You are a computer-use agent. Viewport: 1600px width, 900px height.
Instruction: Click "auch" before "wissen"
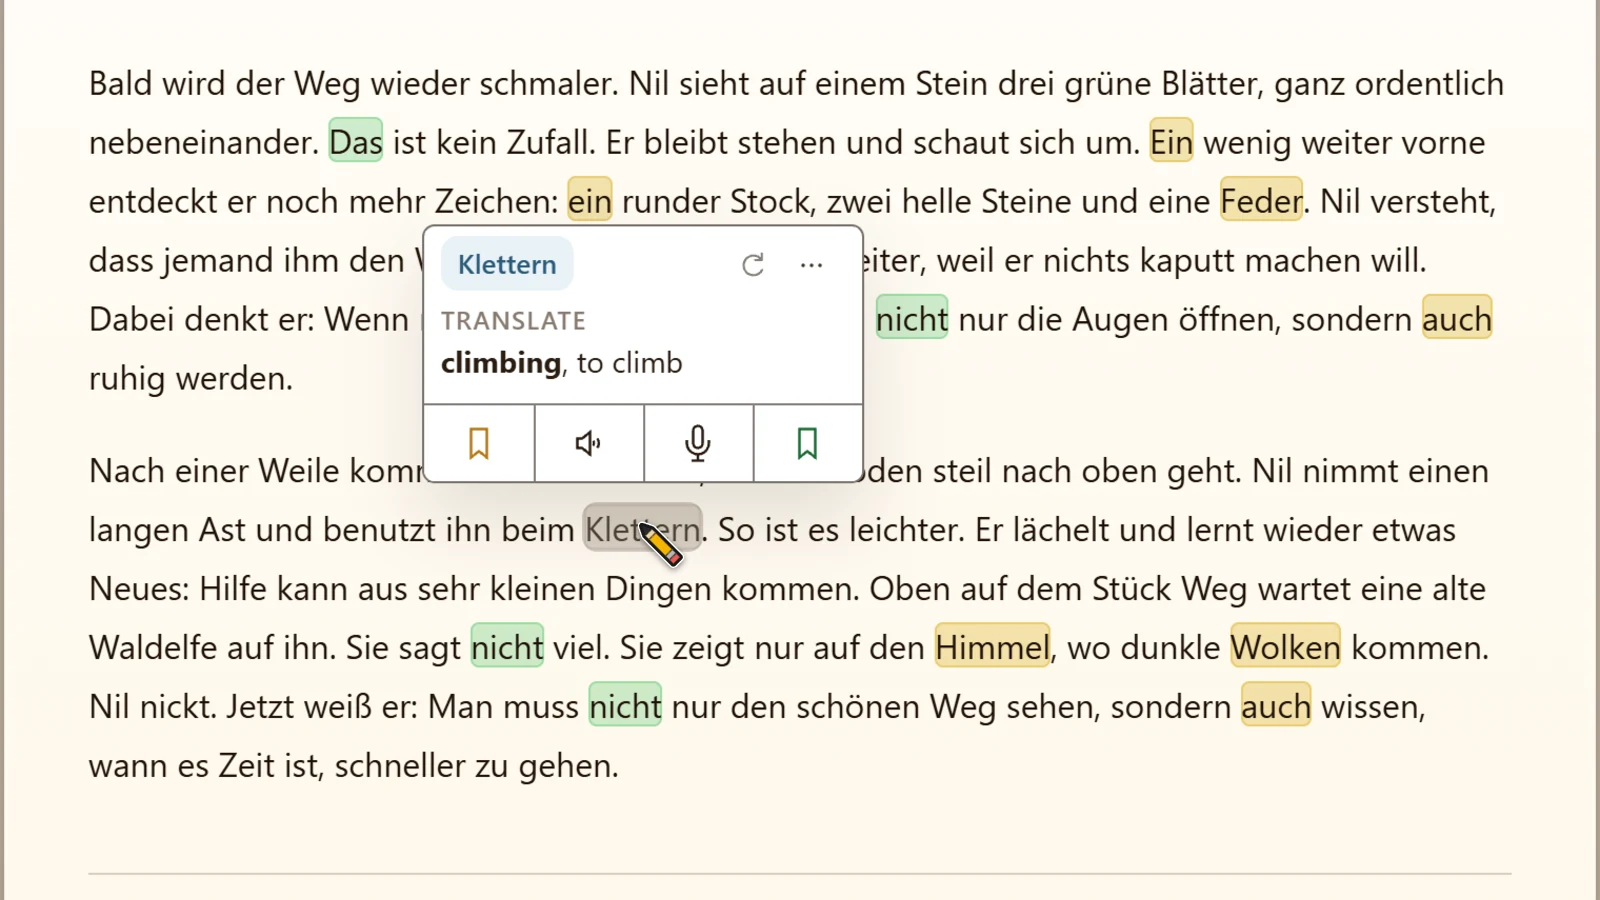pos(1276,706)
